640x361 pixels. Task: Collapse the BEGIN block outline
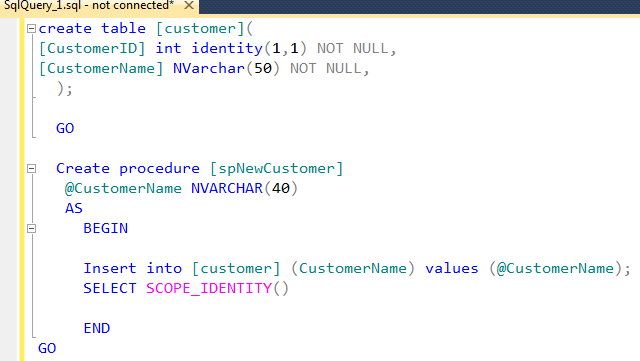[31, 228]
